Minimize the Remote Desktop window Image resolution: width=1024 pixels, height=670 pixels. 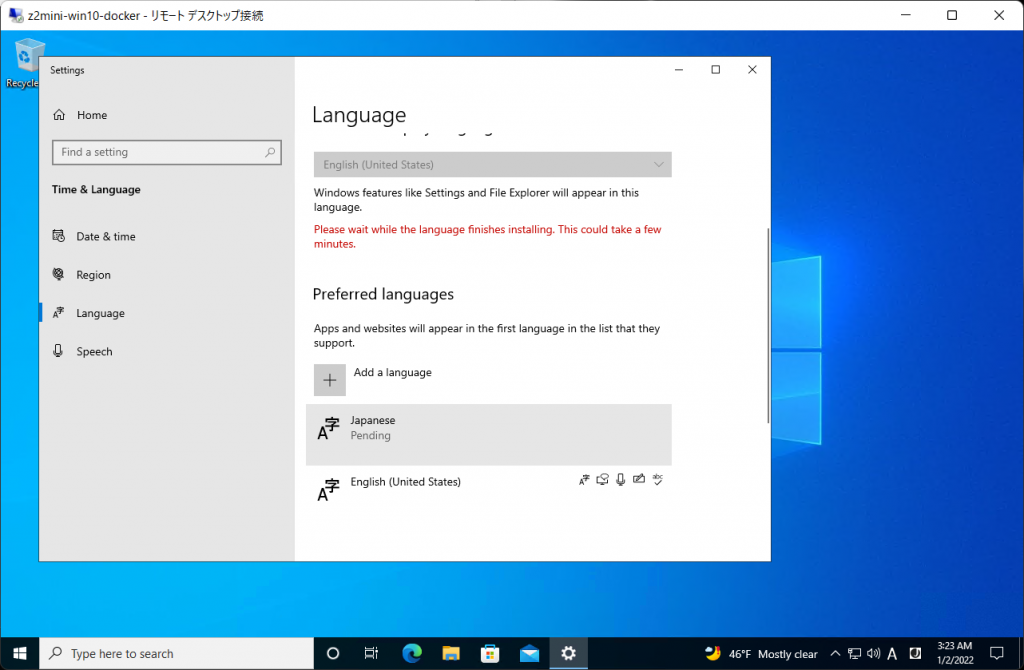coord(906,15)
